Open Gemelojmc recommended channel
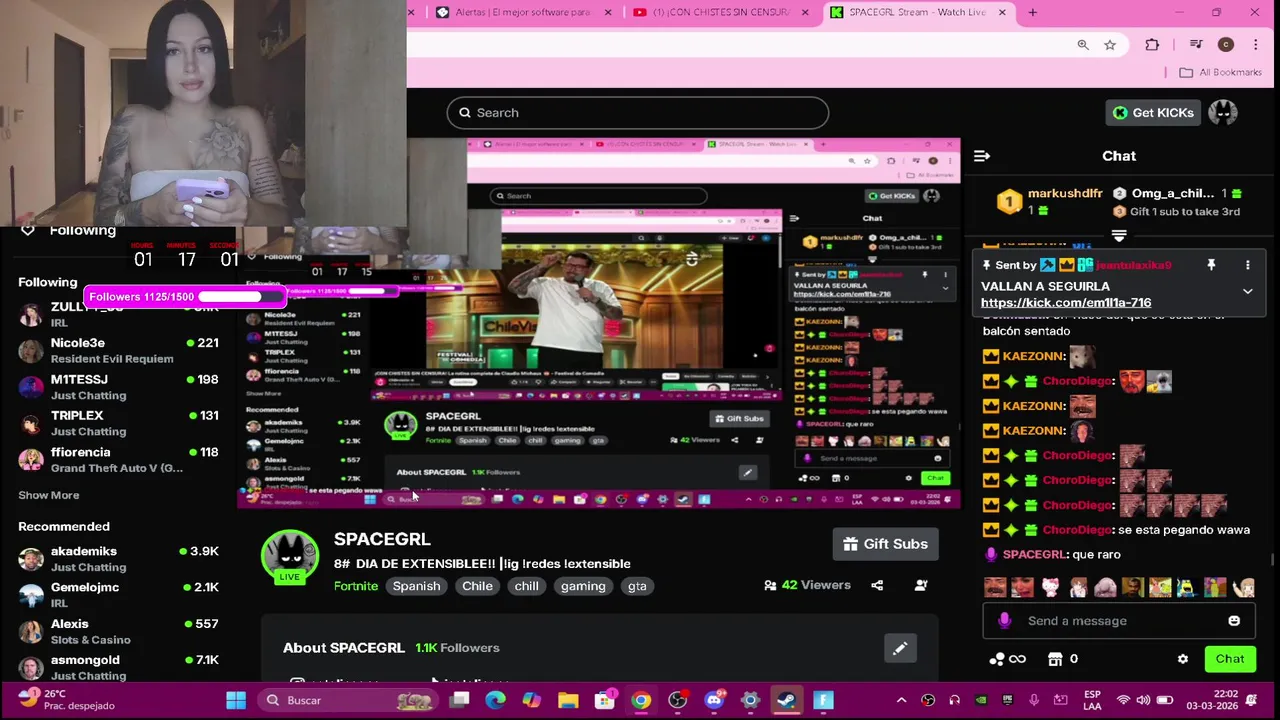 120,595
